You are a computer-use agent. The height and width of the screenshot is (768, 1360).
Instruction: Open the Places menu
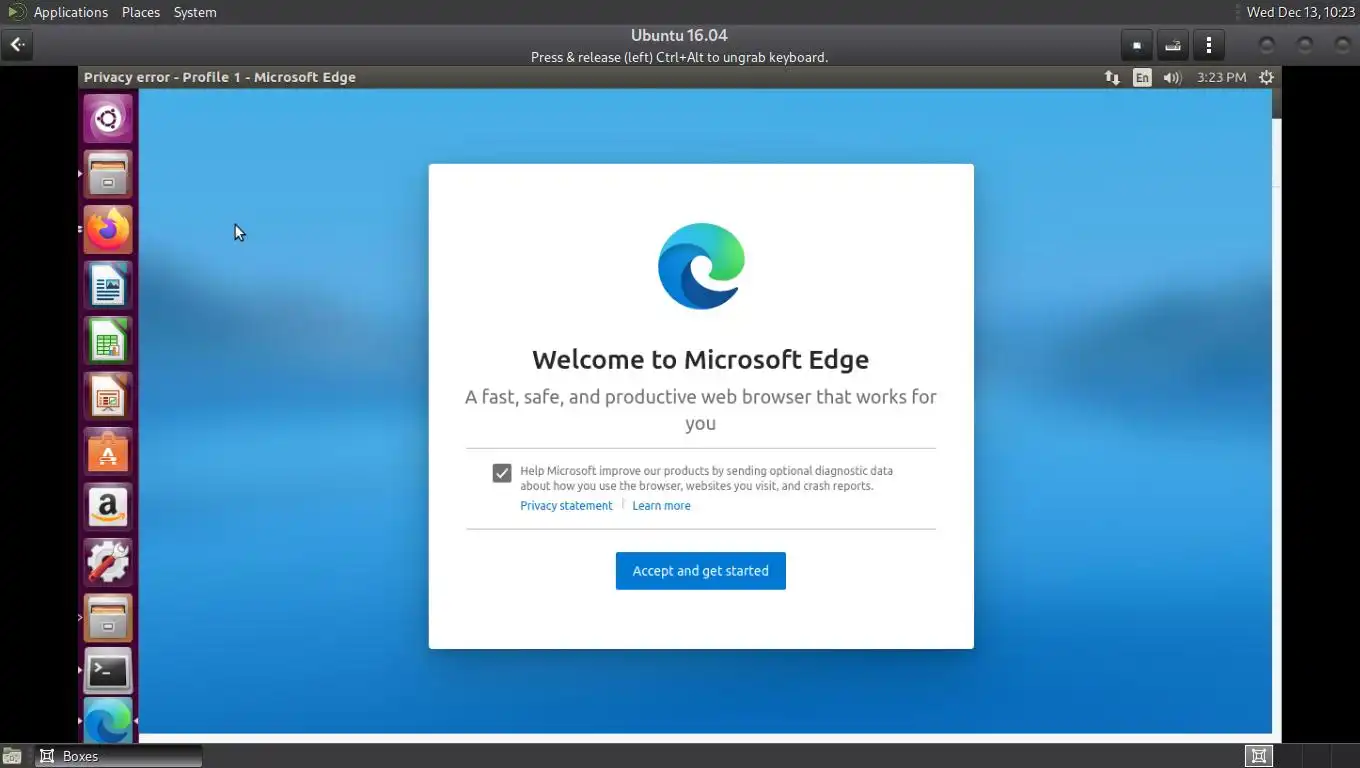point(141,12)
